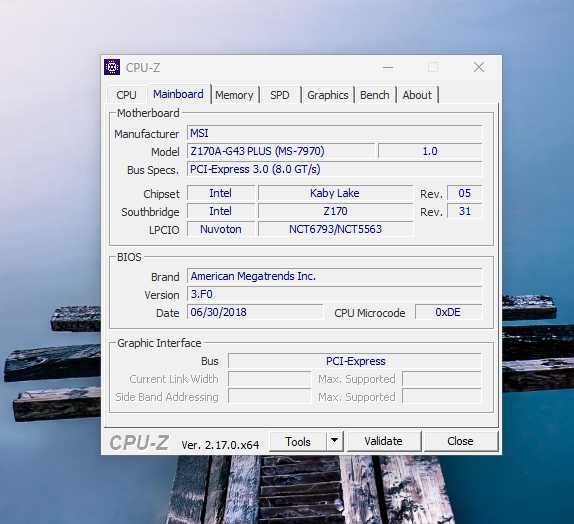
Task: Select the Mainboard tab
Action: 178,94
